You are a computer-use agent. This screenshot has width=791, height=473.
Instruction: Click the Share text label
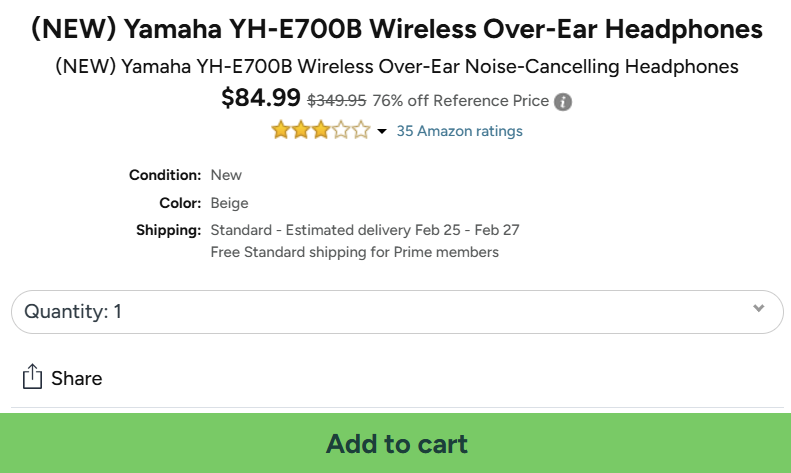[x=77, y=378]
